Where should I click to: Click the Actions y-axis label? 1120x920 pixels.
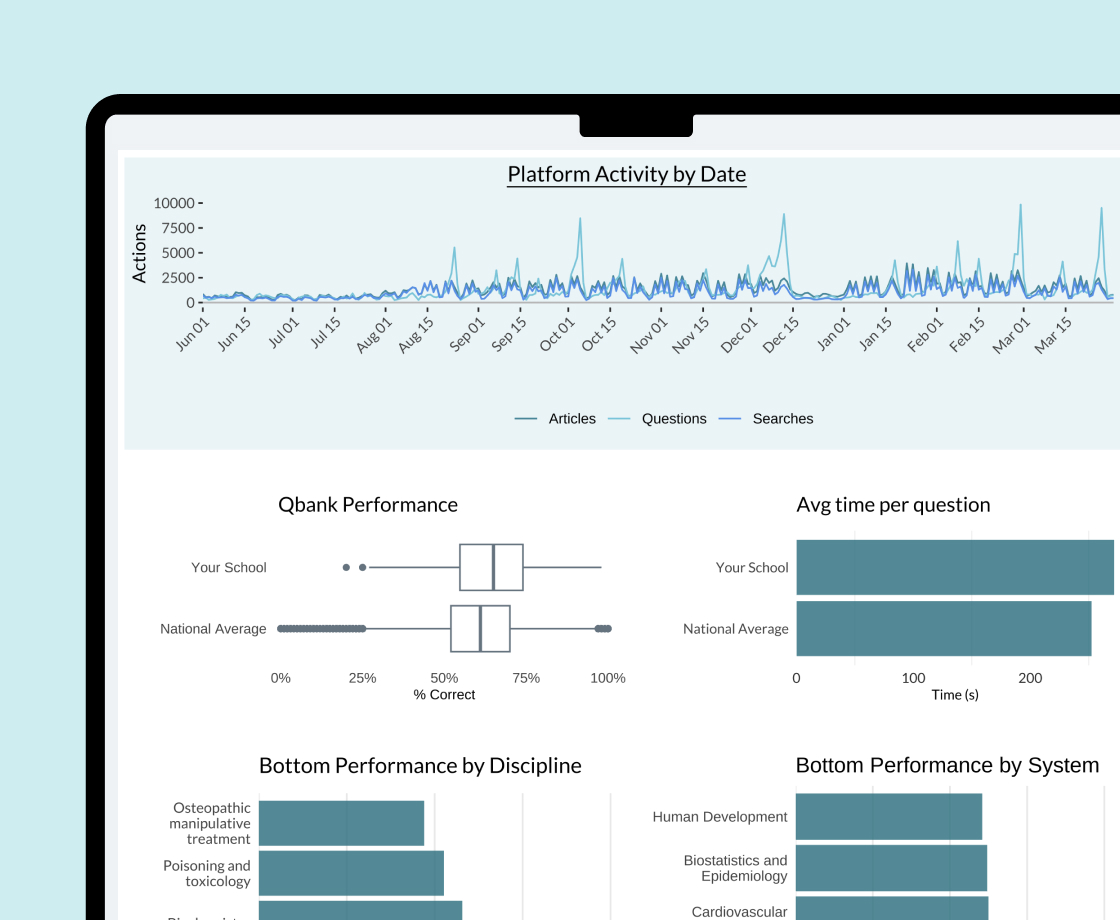pos(139,253)
